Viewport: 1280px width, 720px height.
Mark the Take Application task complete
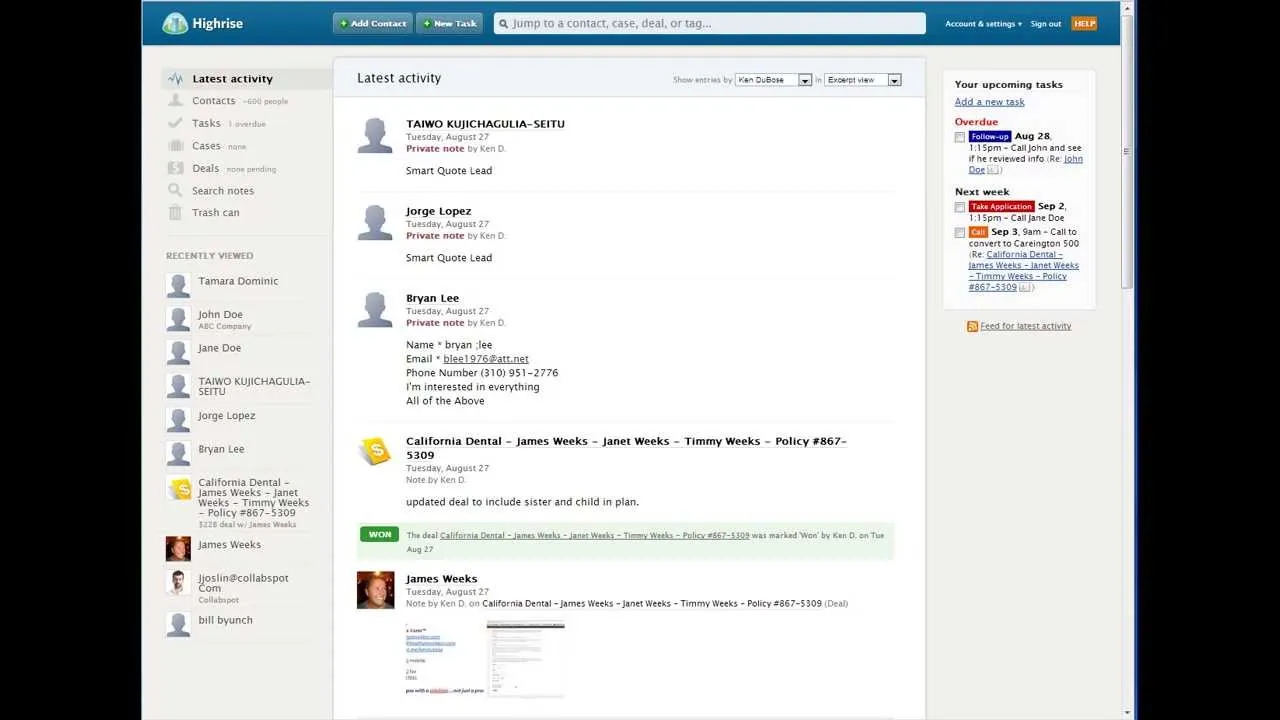click(959, 207)
